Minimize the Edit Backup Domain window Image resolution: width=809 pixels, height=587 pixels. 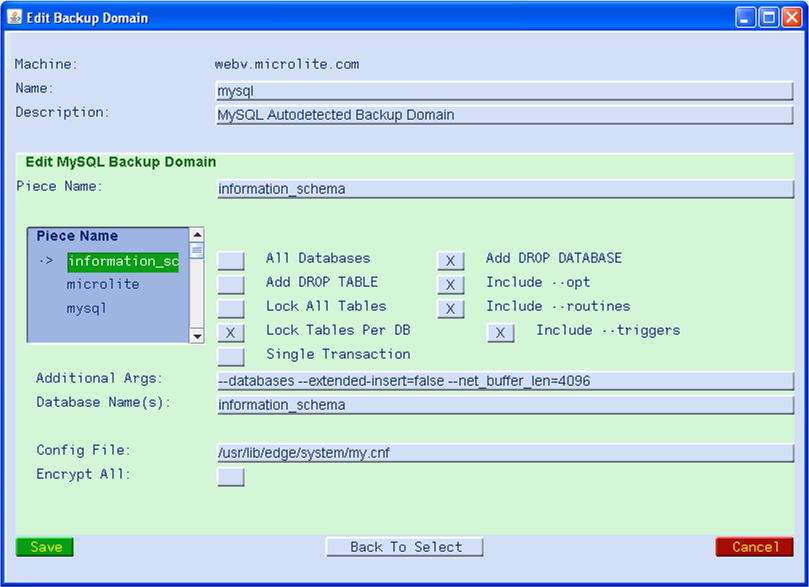coord(745,17)
